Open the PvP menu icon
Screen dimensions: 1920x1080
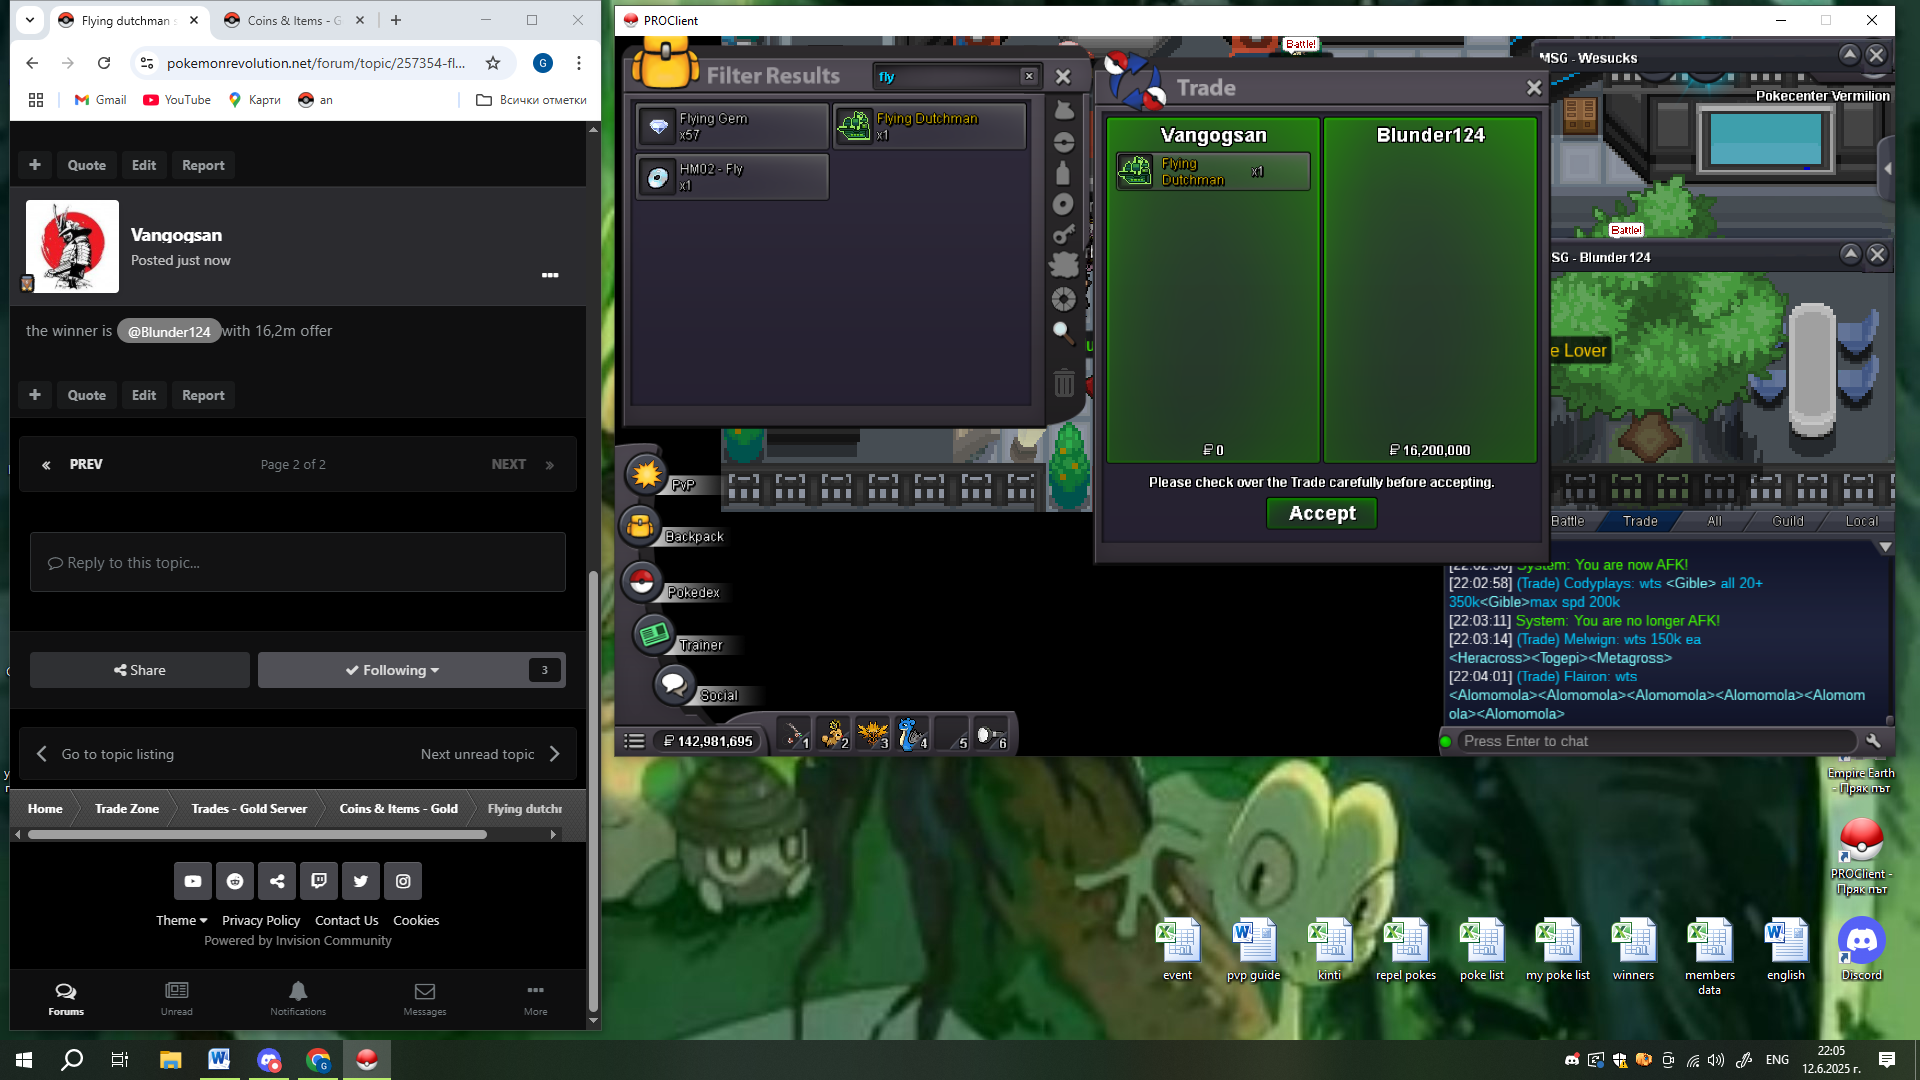point(646,474)
